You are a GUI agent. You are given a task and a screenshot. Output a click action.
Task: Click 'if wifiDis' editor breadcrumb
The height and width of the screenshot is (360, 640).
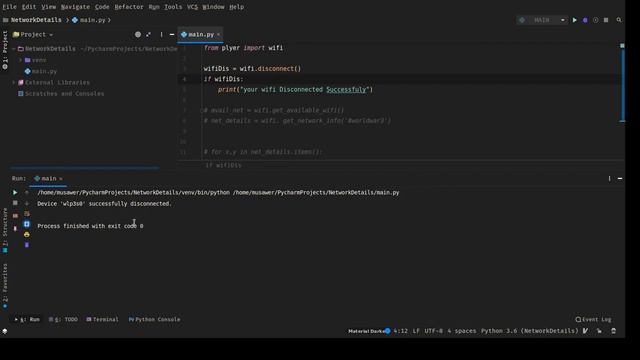click(223, 165)
